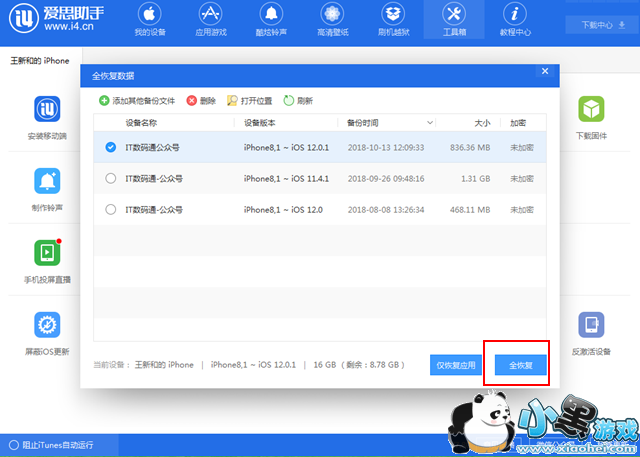Open the 屏蔽iOS更新 gear icon
The image size is (640, 457).
47,325
